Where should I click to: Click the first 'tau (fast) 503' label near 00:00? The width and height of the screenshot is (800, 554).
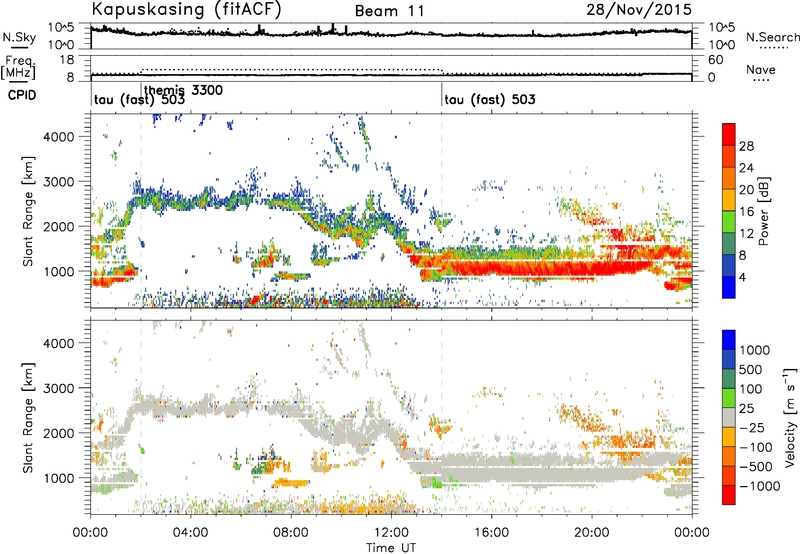click(x=139, y=99)
